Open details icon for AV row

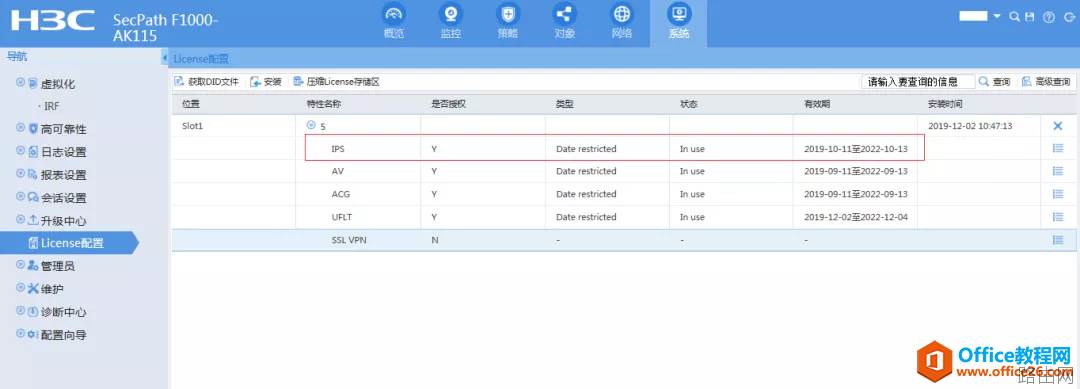(x=1058, y=171)
